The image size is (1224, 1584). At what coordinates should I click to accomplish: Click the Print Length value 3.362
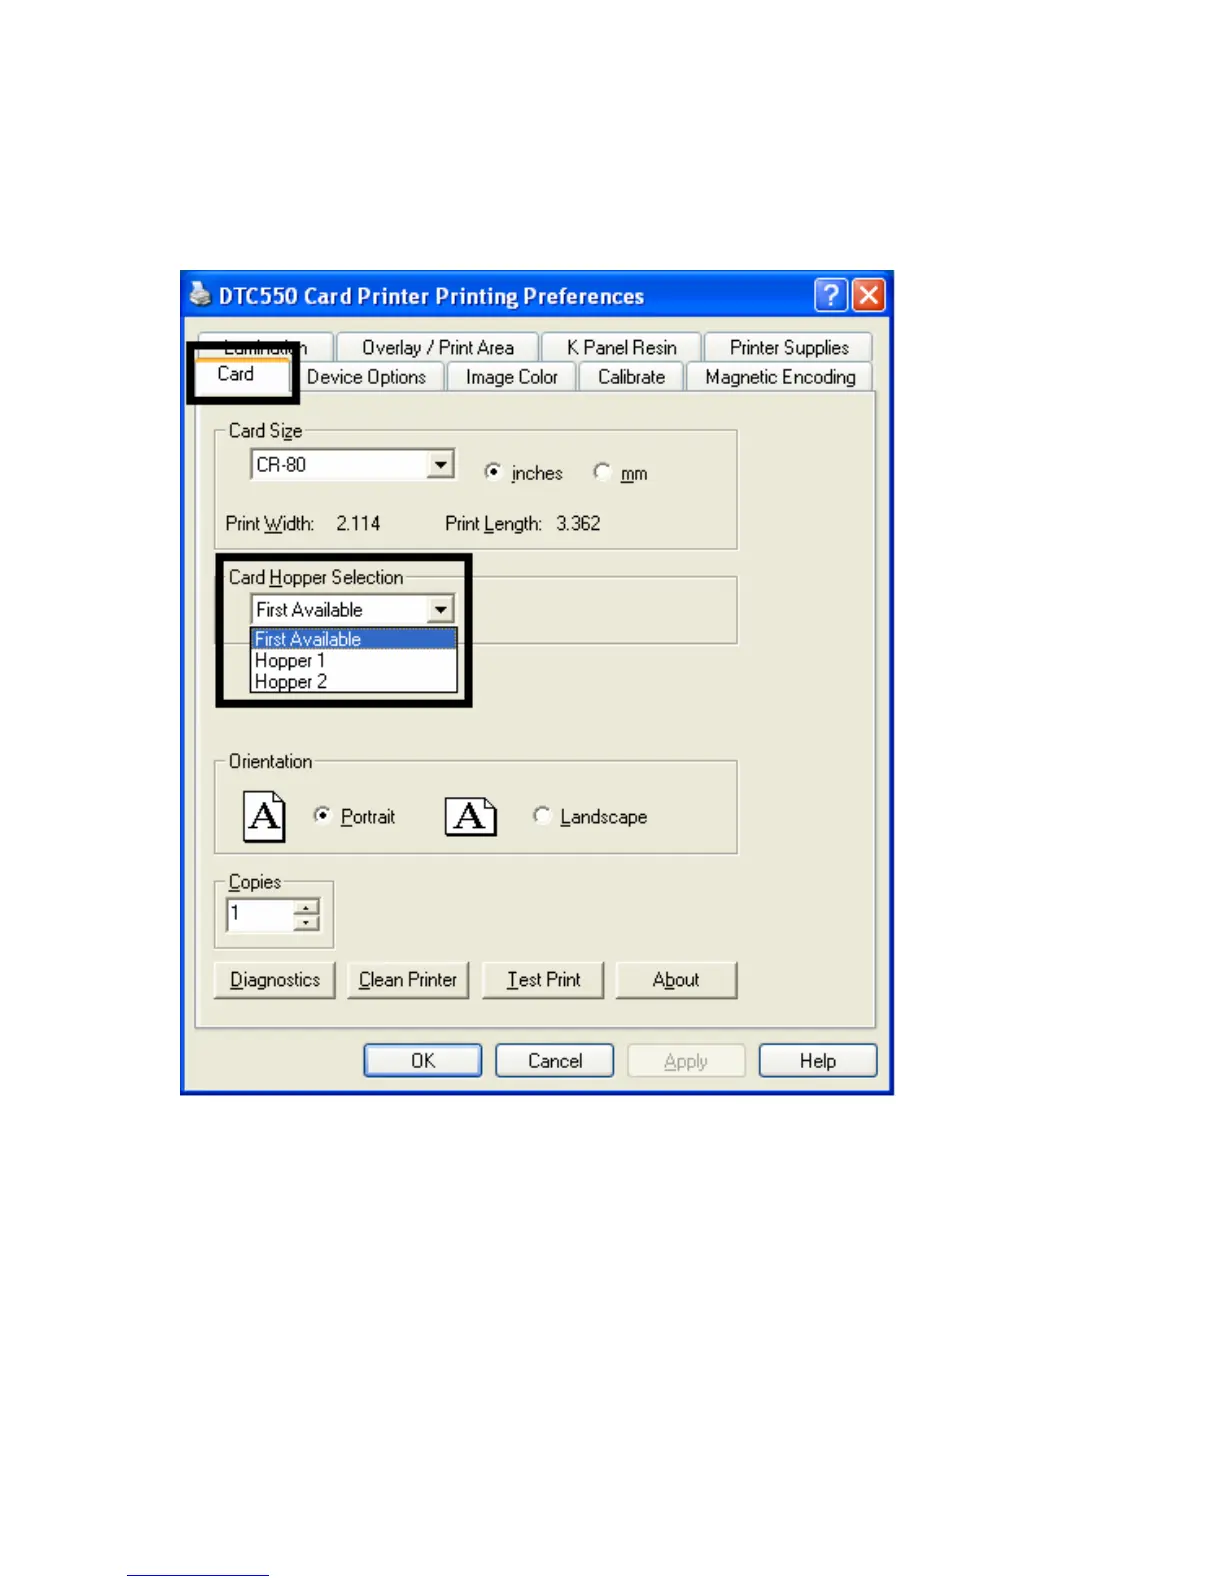click(x=578, y=523)
